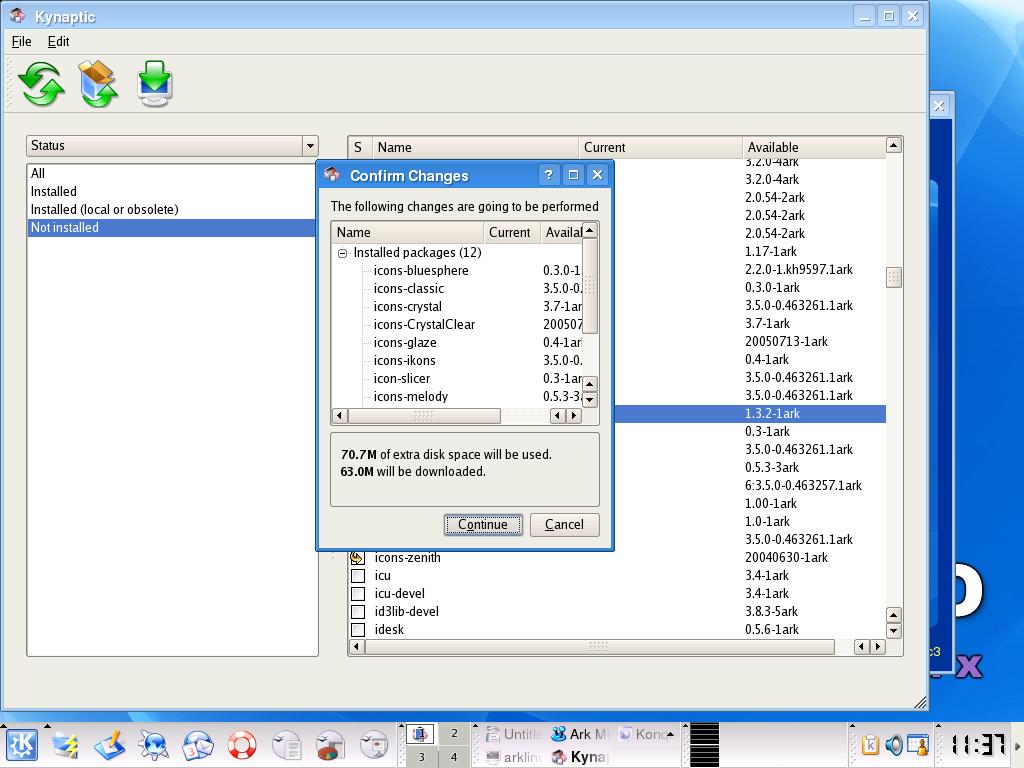This screenshot has width=1024, height=768.
Task: Click the Mark all upgrades box icon
Action: pos(98,84)
